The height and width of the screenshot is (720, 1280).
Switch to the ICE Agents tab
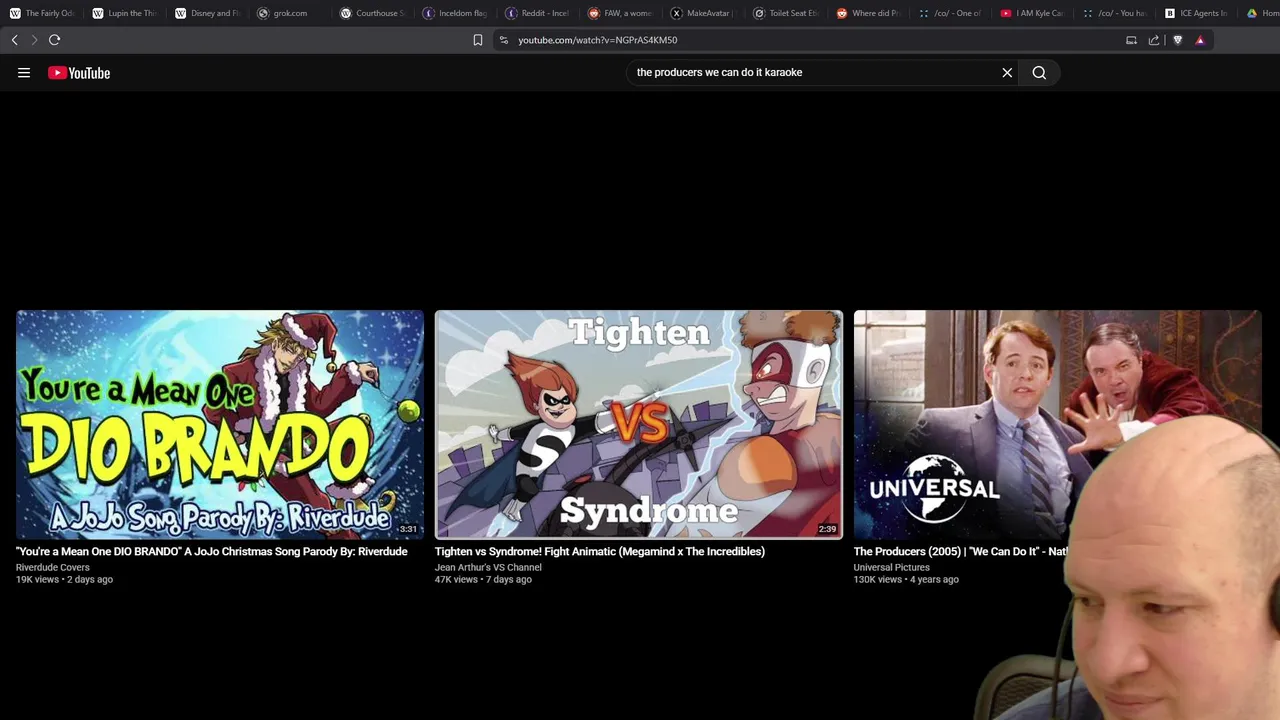point(1198,13)
